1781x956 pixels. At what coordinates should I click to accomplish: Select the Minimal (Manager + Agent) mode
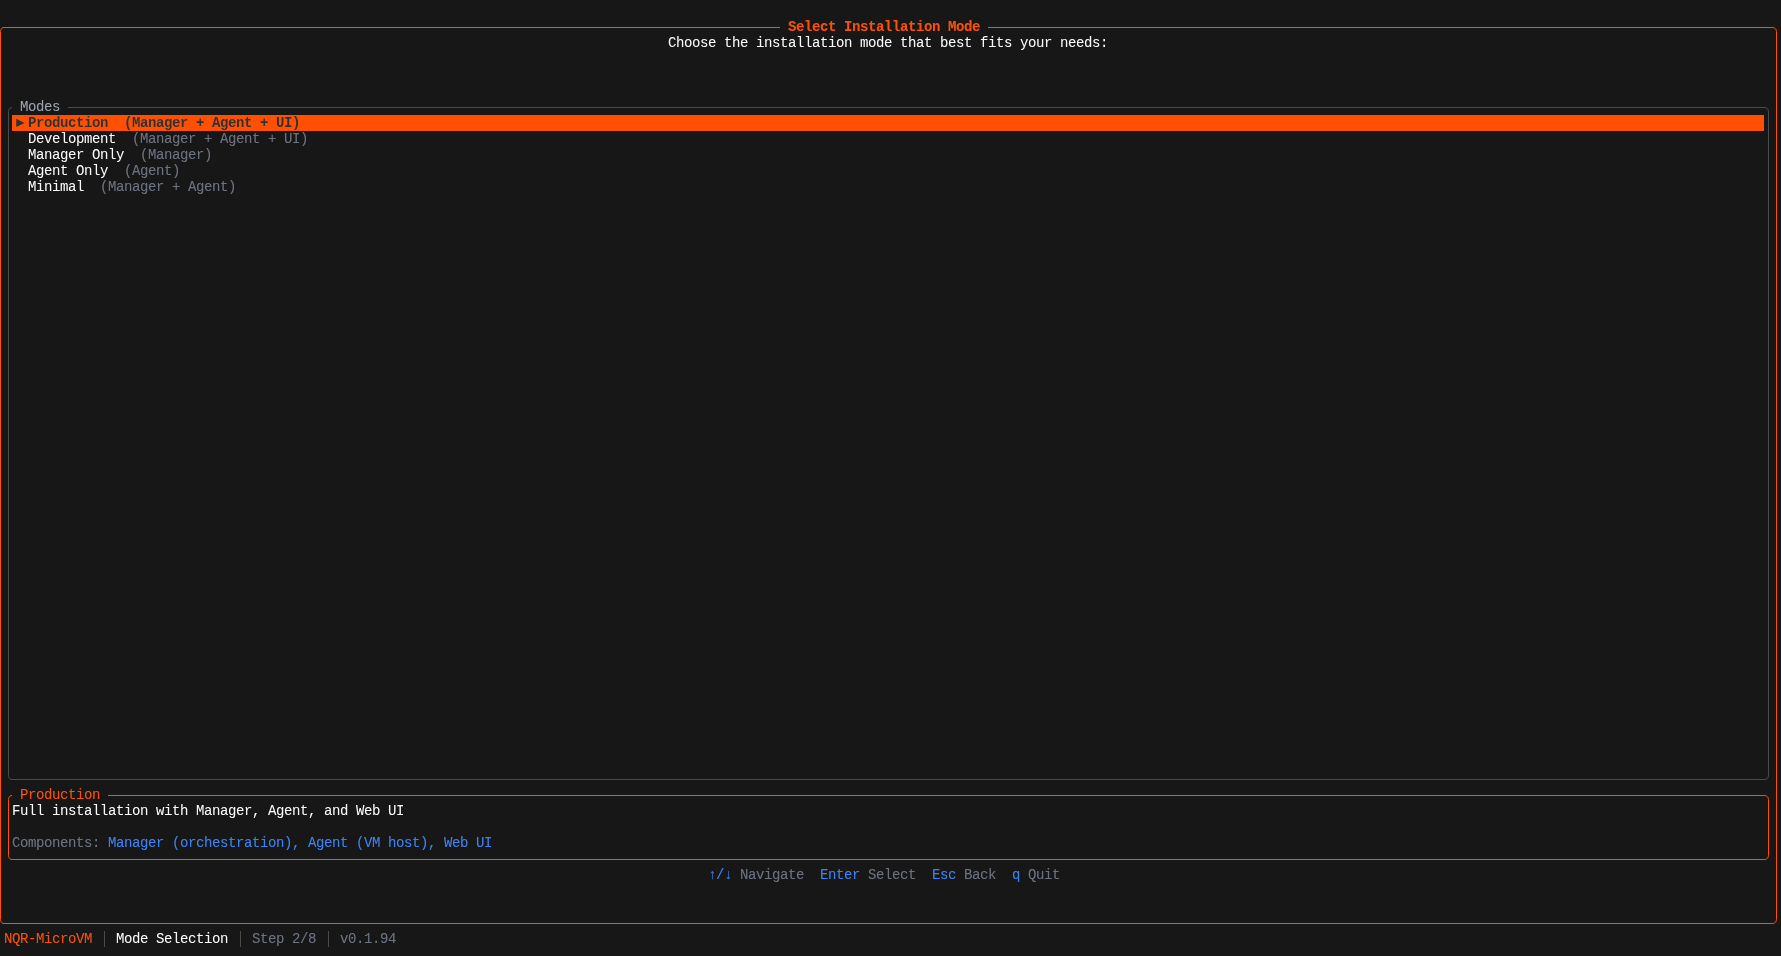point(56,186)
